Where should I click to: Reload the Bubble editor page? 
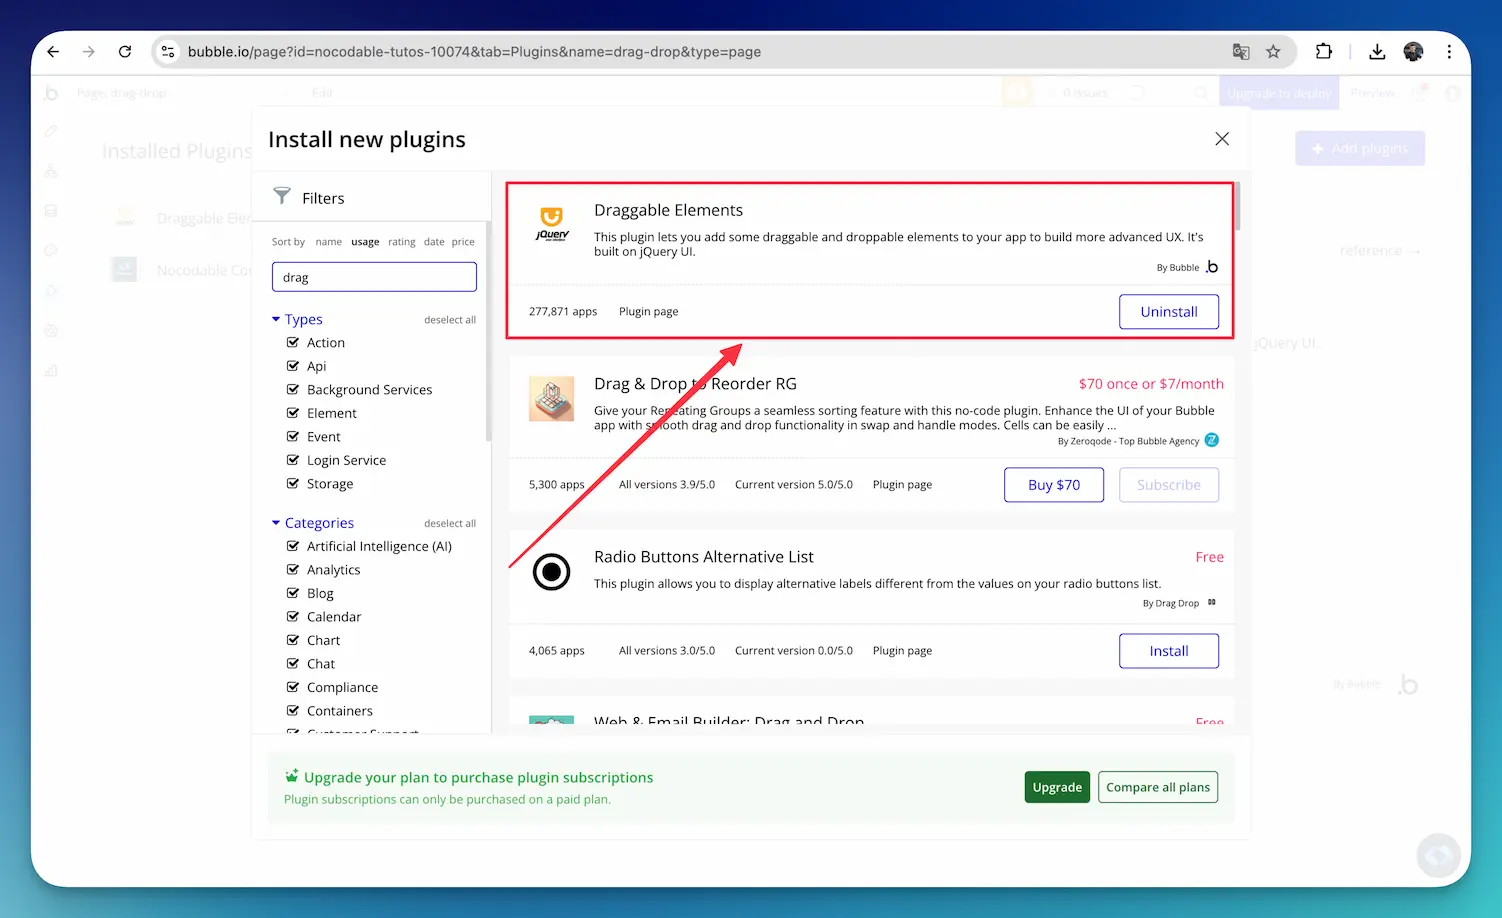click(x=125, y=52)
